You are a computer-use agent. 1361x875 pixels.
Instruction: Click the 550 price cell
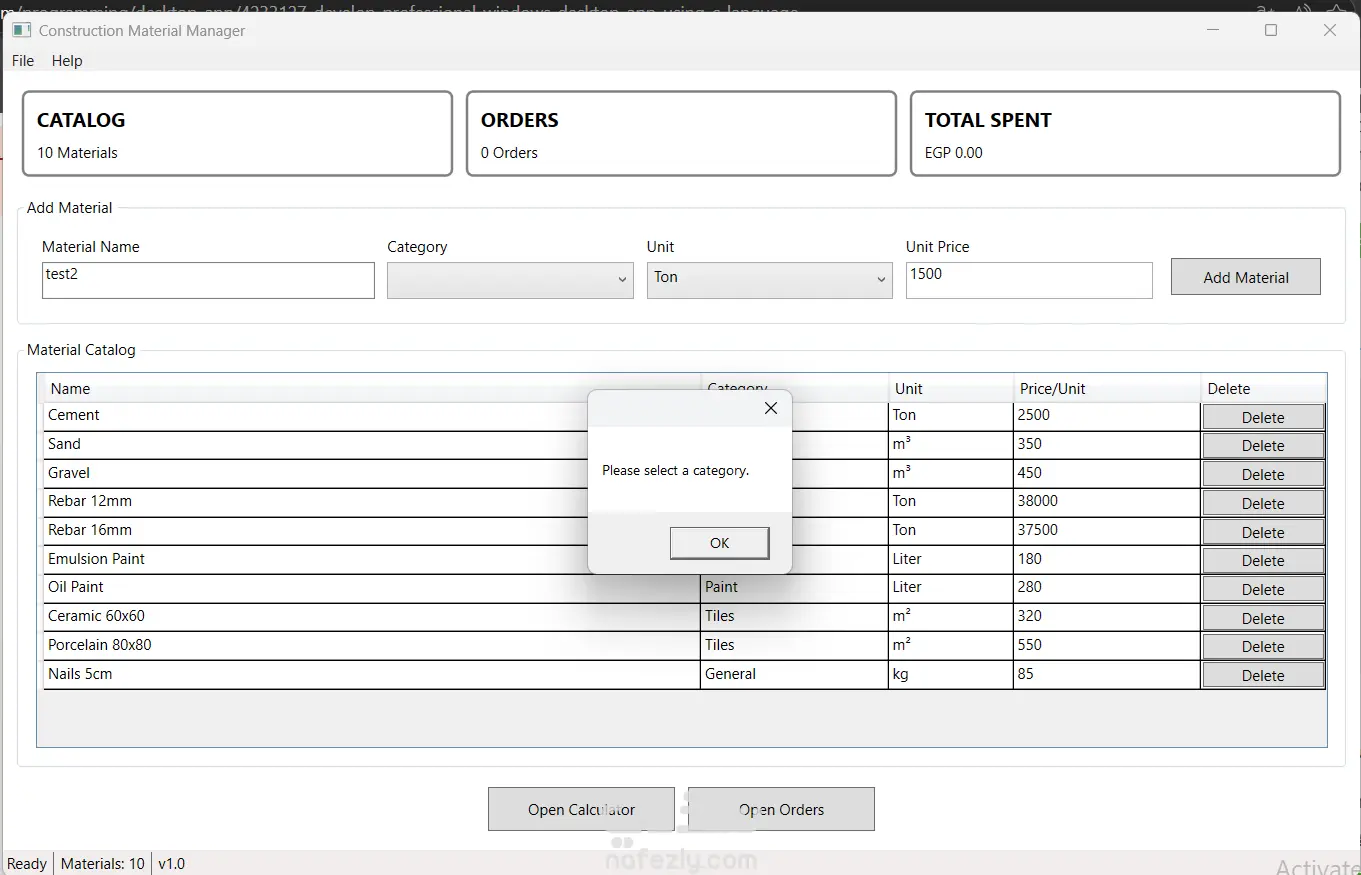click(x=1106, y=646)
